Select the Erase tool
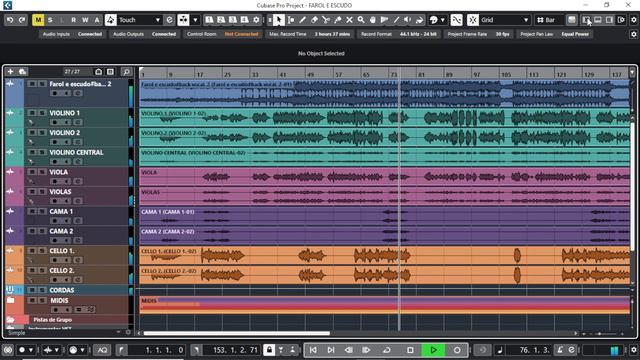640x360 pixels. click(x=314, y=20)
